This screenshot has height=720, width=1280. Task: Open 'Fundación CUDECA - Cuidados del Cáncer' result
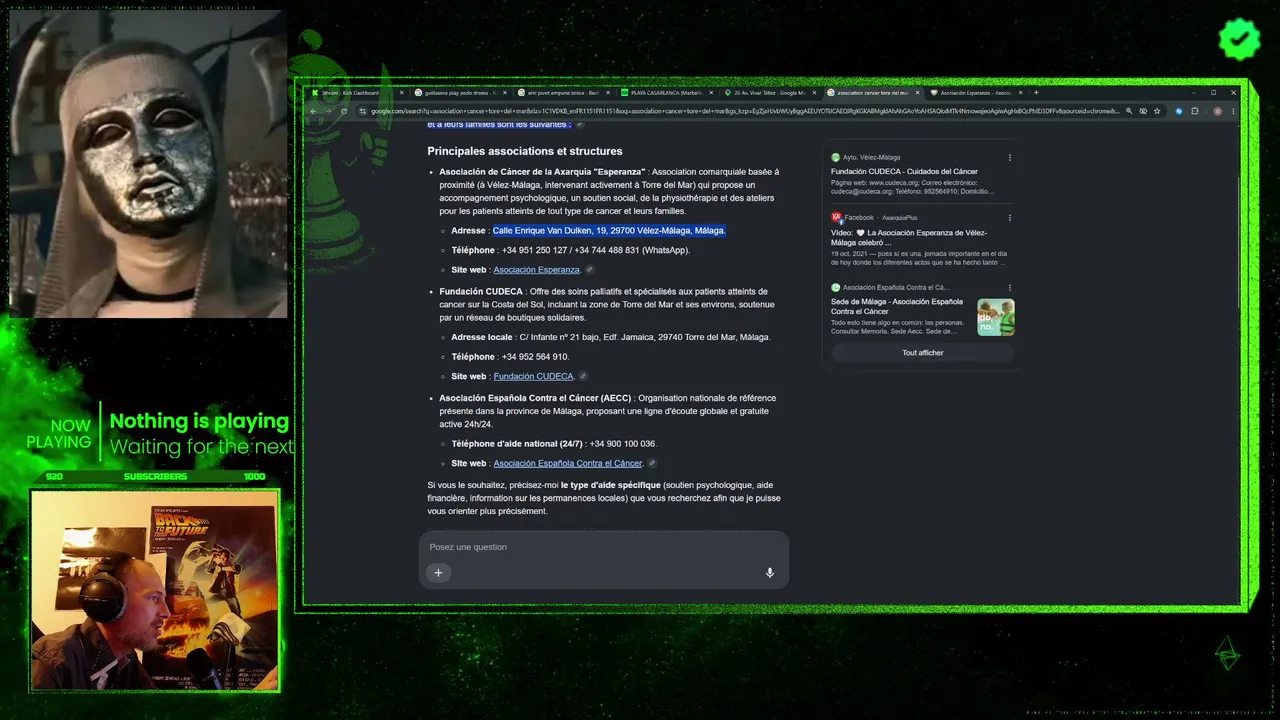[904, 172]
